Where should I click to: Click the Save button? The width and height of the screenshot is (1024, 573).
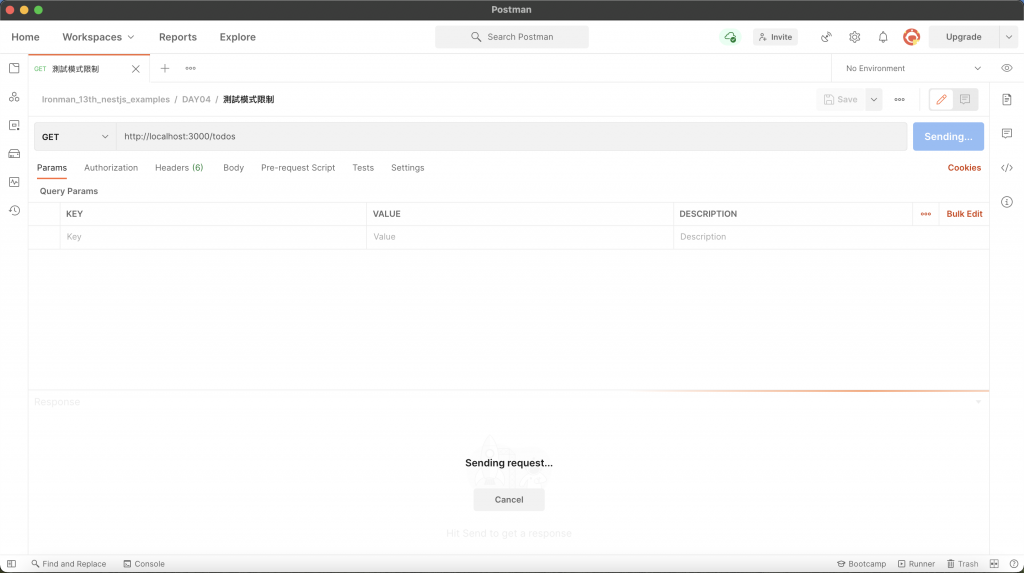point(840,99)
